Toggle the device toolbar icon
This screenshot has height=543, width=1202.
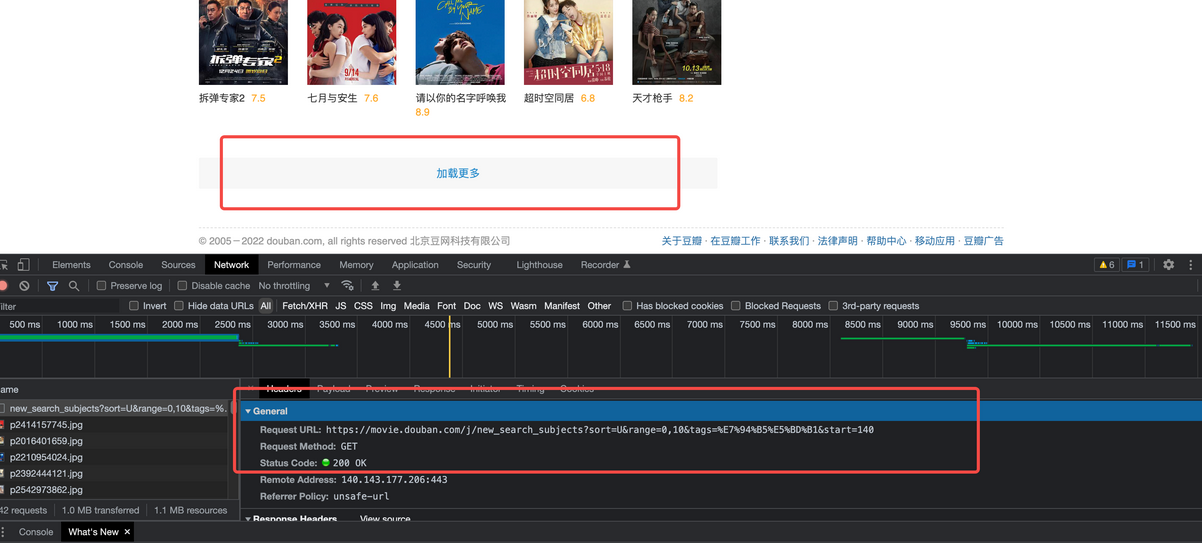pos(23,265)
